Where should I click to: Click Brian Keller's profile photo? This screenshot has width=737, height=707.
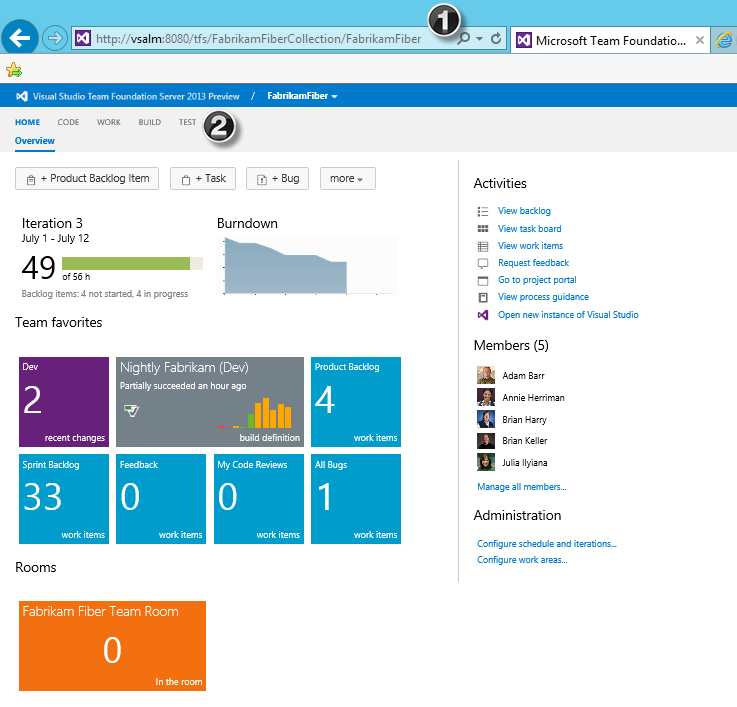(486, 441)
